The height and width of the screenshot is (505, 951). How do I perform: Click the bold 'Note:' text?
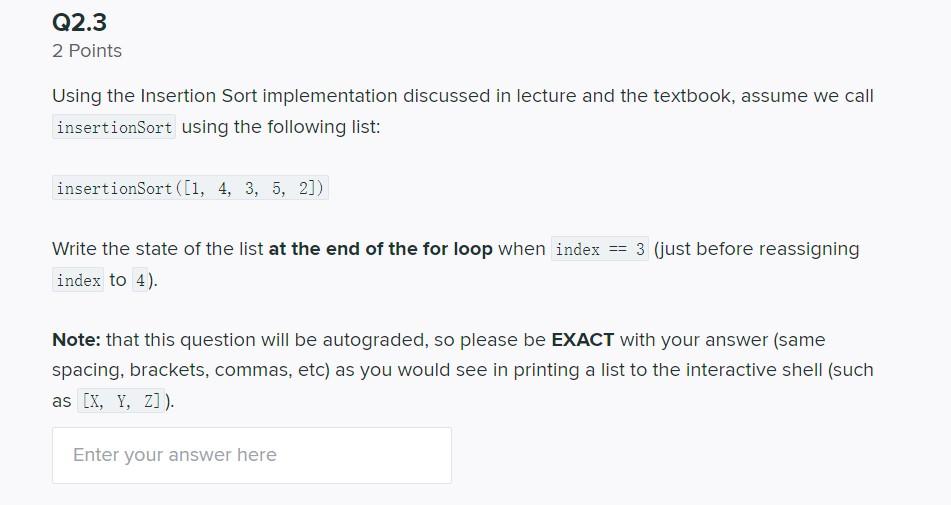pos(76,339)
